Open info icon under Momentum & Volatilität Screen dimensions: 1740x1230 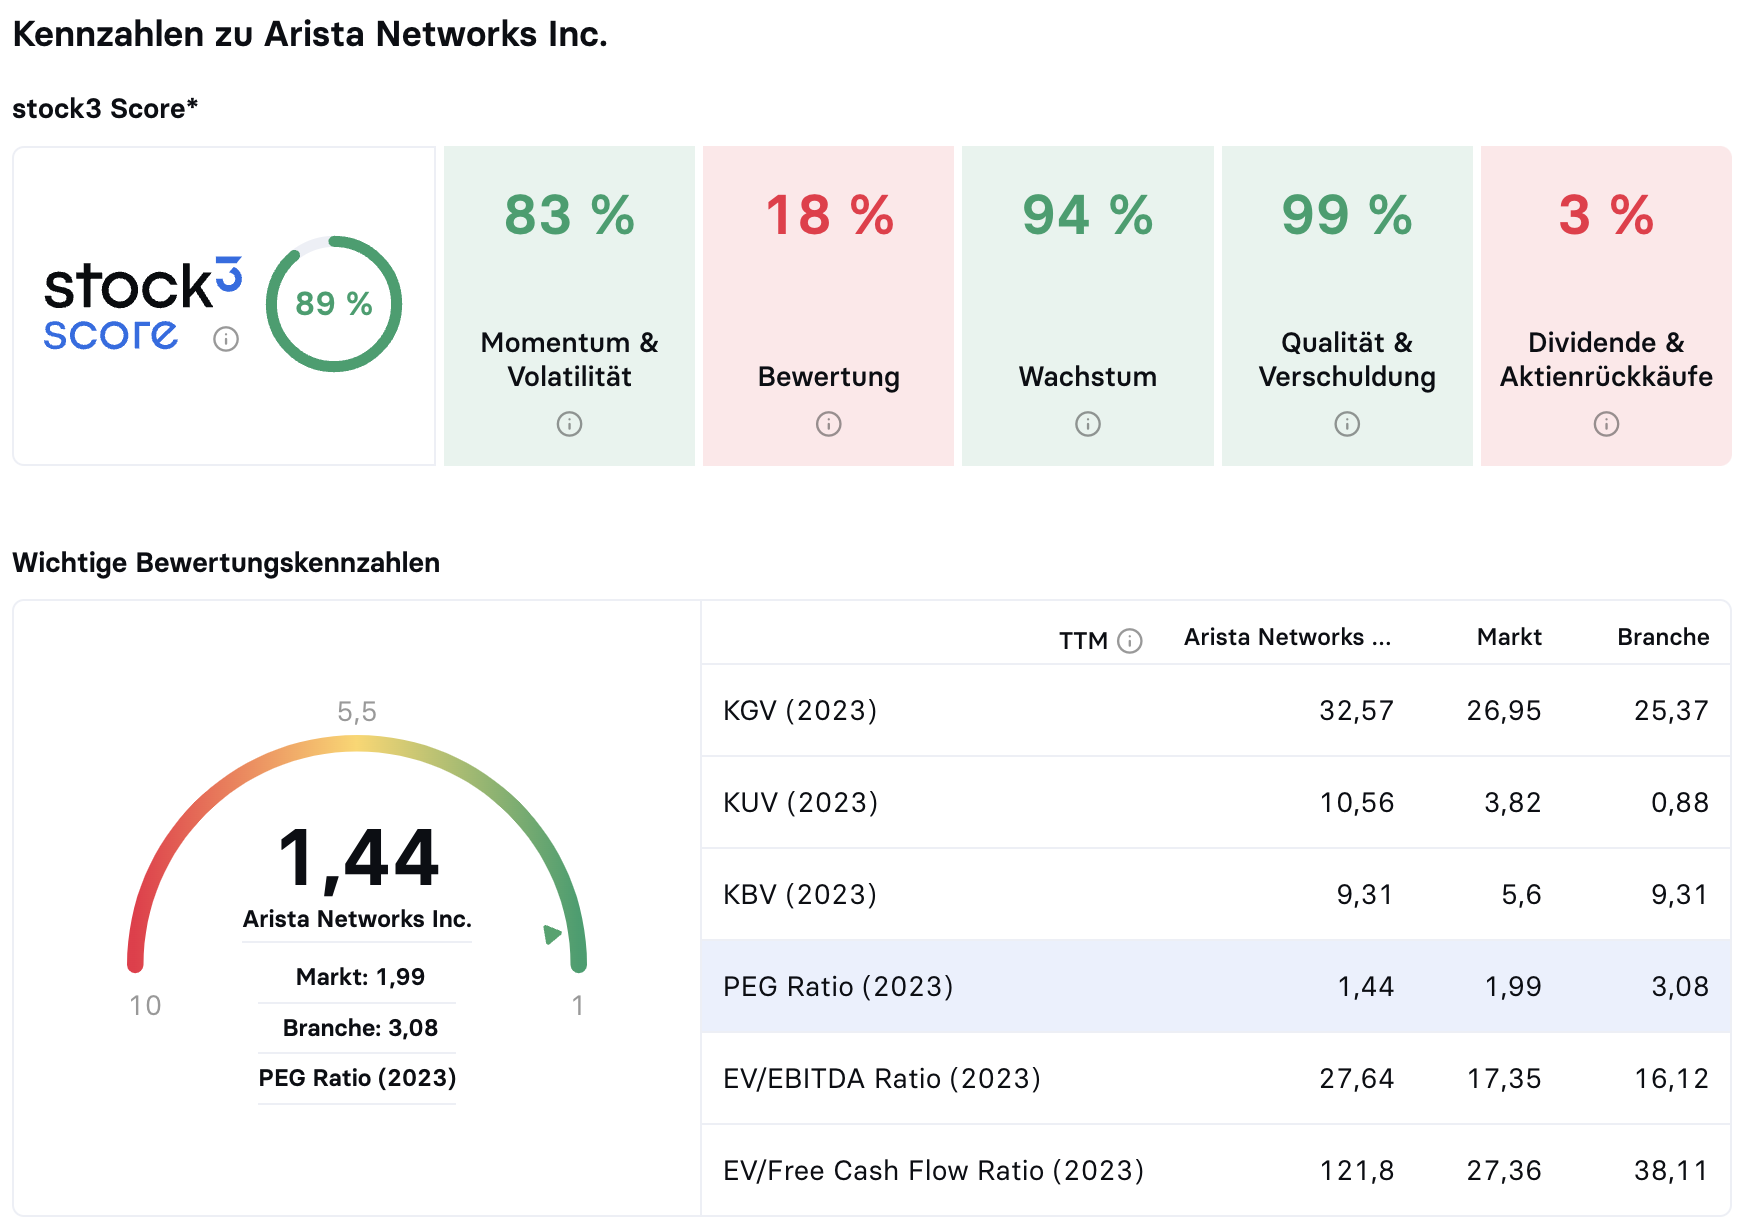tap(569, 424)
